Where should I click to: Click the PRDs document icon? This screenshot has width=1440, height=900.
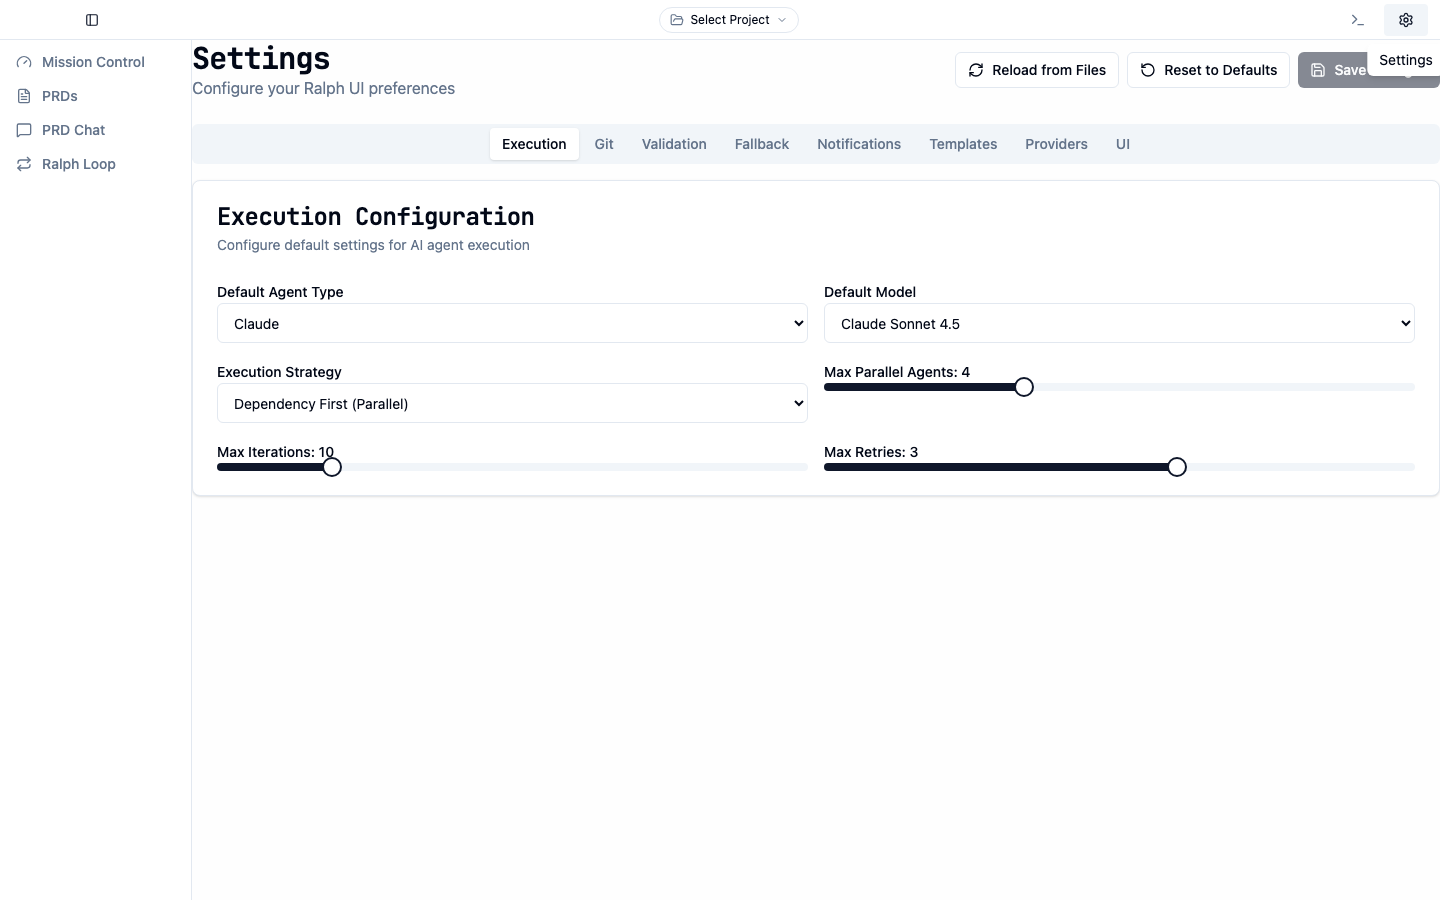pos(24,96)
